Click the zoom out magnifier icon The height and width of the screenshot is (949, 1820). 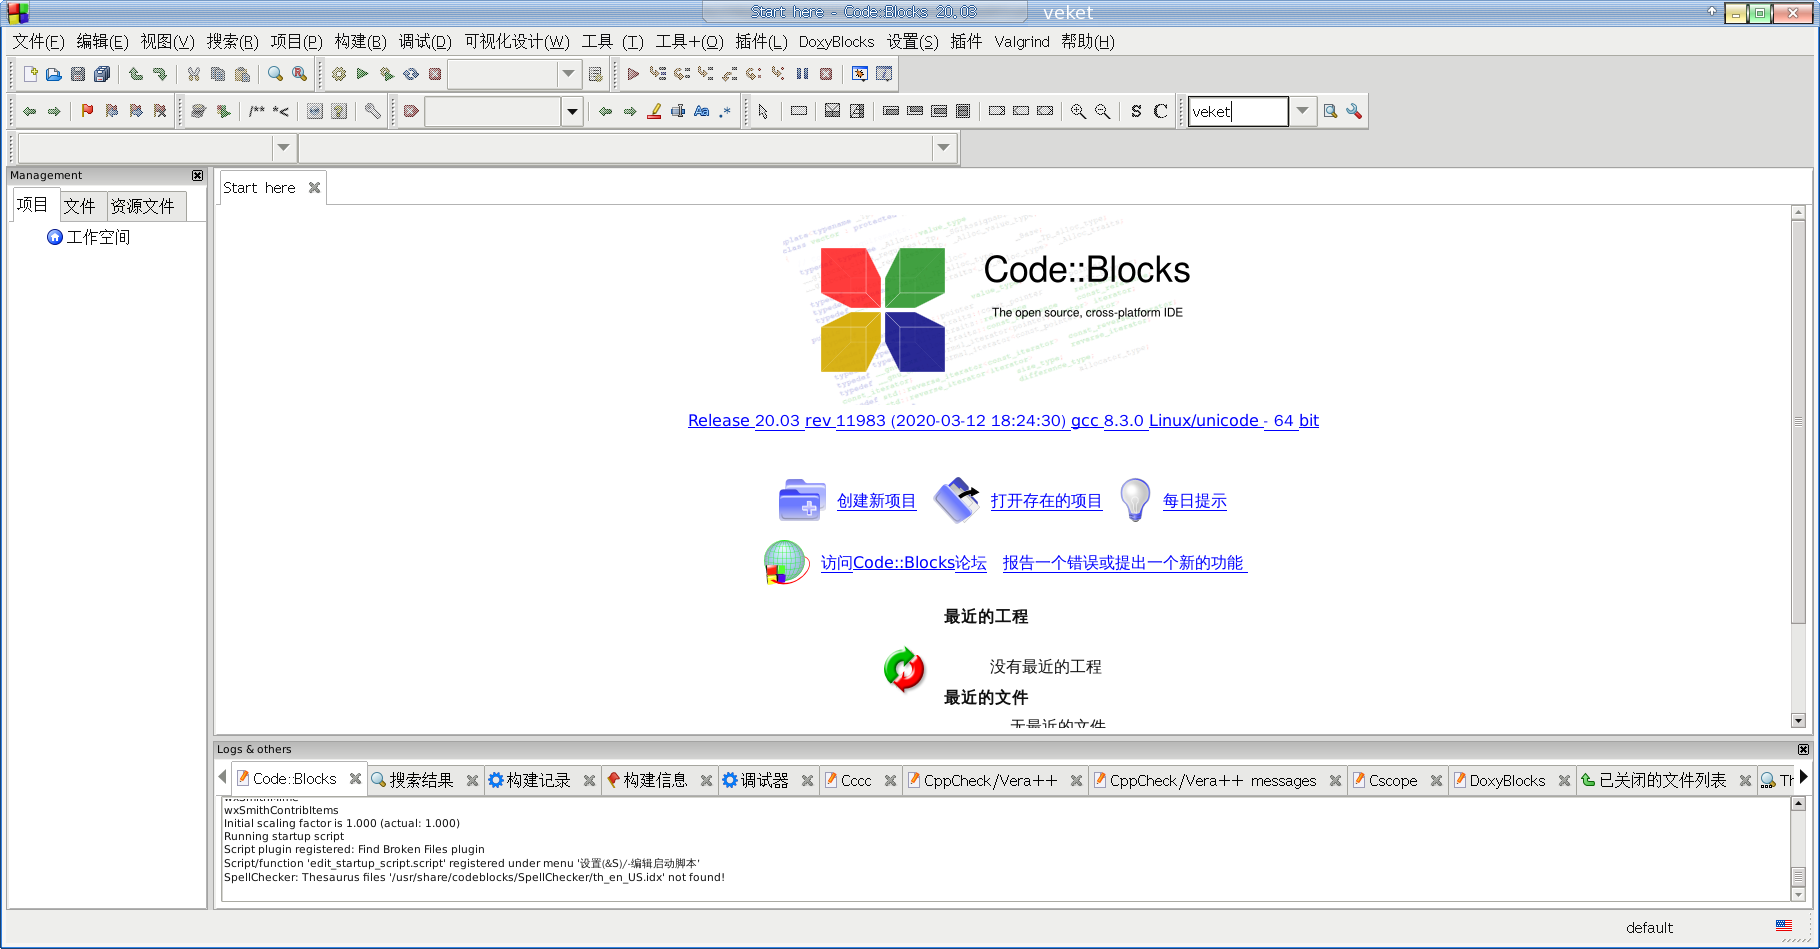coord(1102,111)
